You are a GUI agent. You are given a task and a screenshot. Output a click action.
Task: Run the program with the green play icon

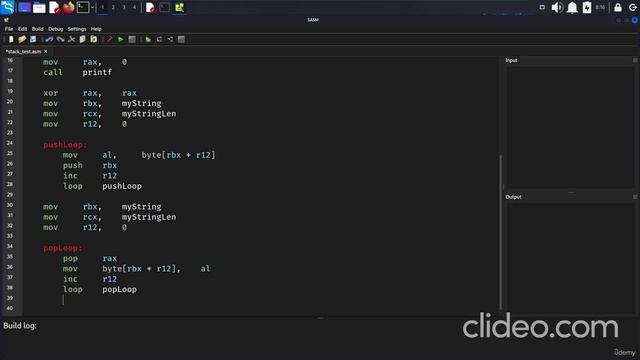coord(121,40)
